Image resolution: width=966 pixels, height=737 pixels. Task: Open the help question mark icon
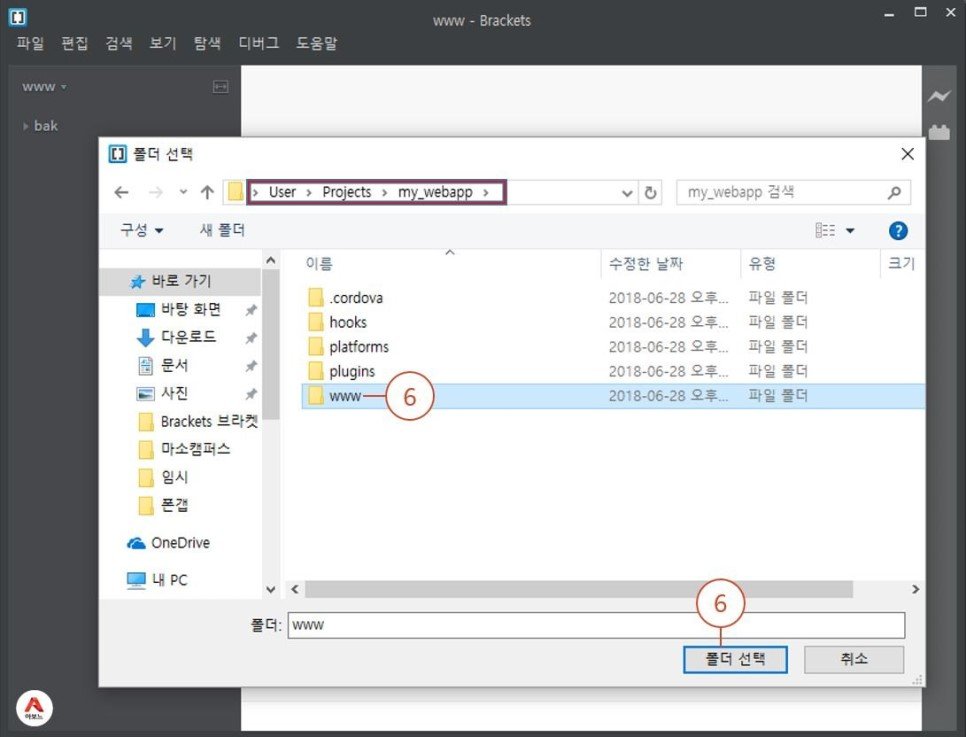(x=898, y=230)
